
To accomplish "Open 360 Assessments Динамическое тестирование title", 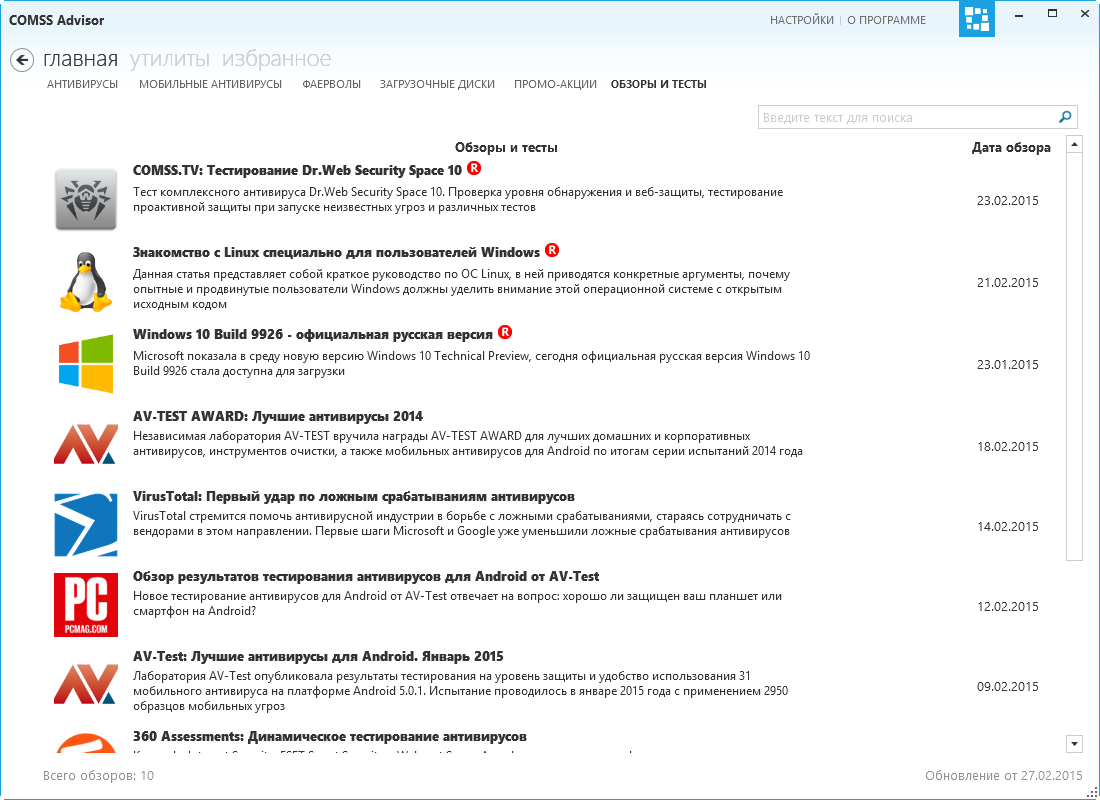I will tap(330, 737).
